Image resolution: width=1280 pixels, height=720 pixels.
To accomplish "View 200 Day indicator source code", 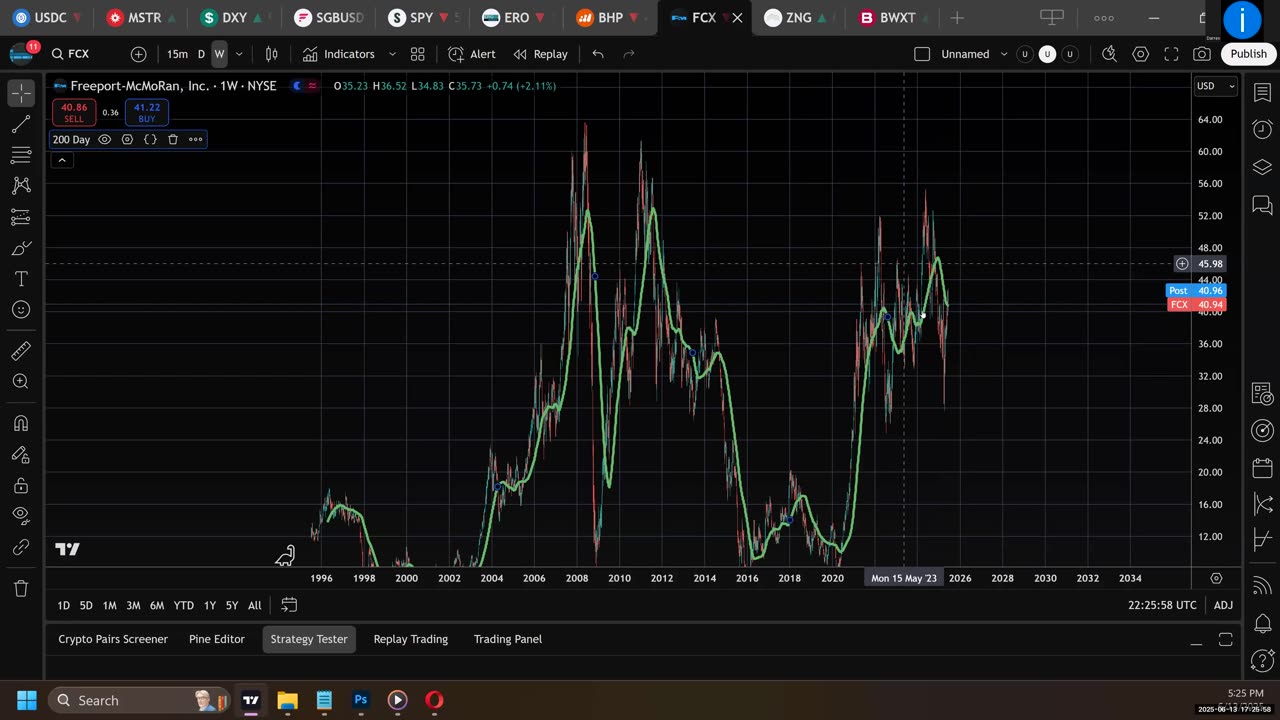I will [150, 139].
